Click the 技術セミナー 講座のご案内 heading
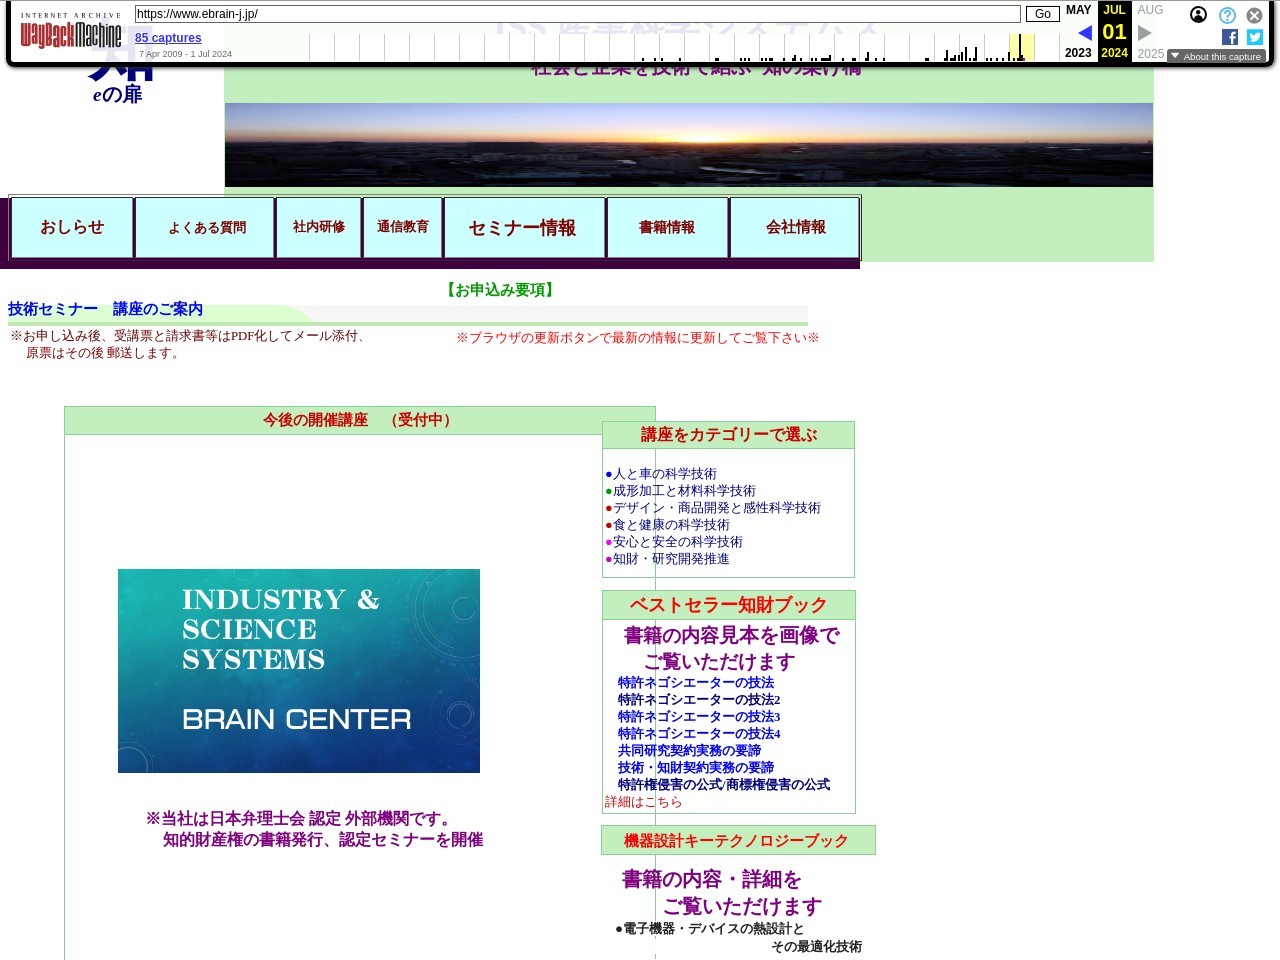Screen dimensions: 1280x960 tap(105, 309)
